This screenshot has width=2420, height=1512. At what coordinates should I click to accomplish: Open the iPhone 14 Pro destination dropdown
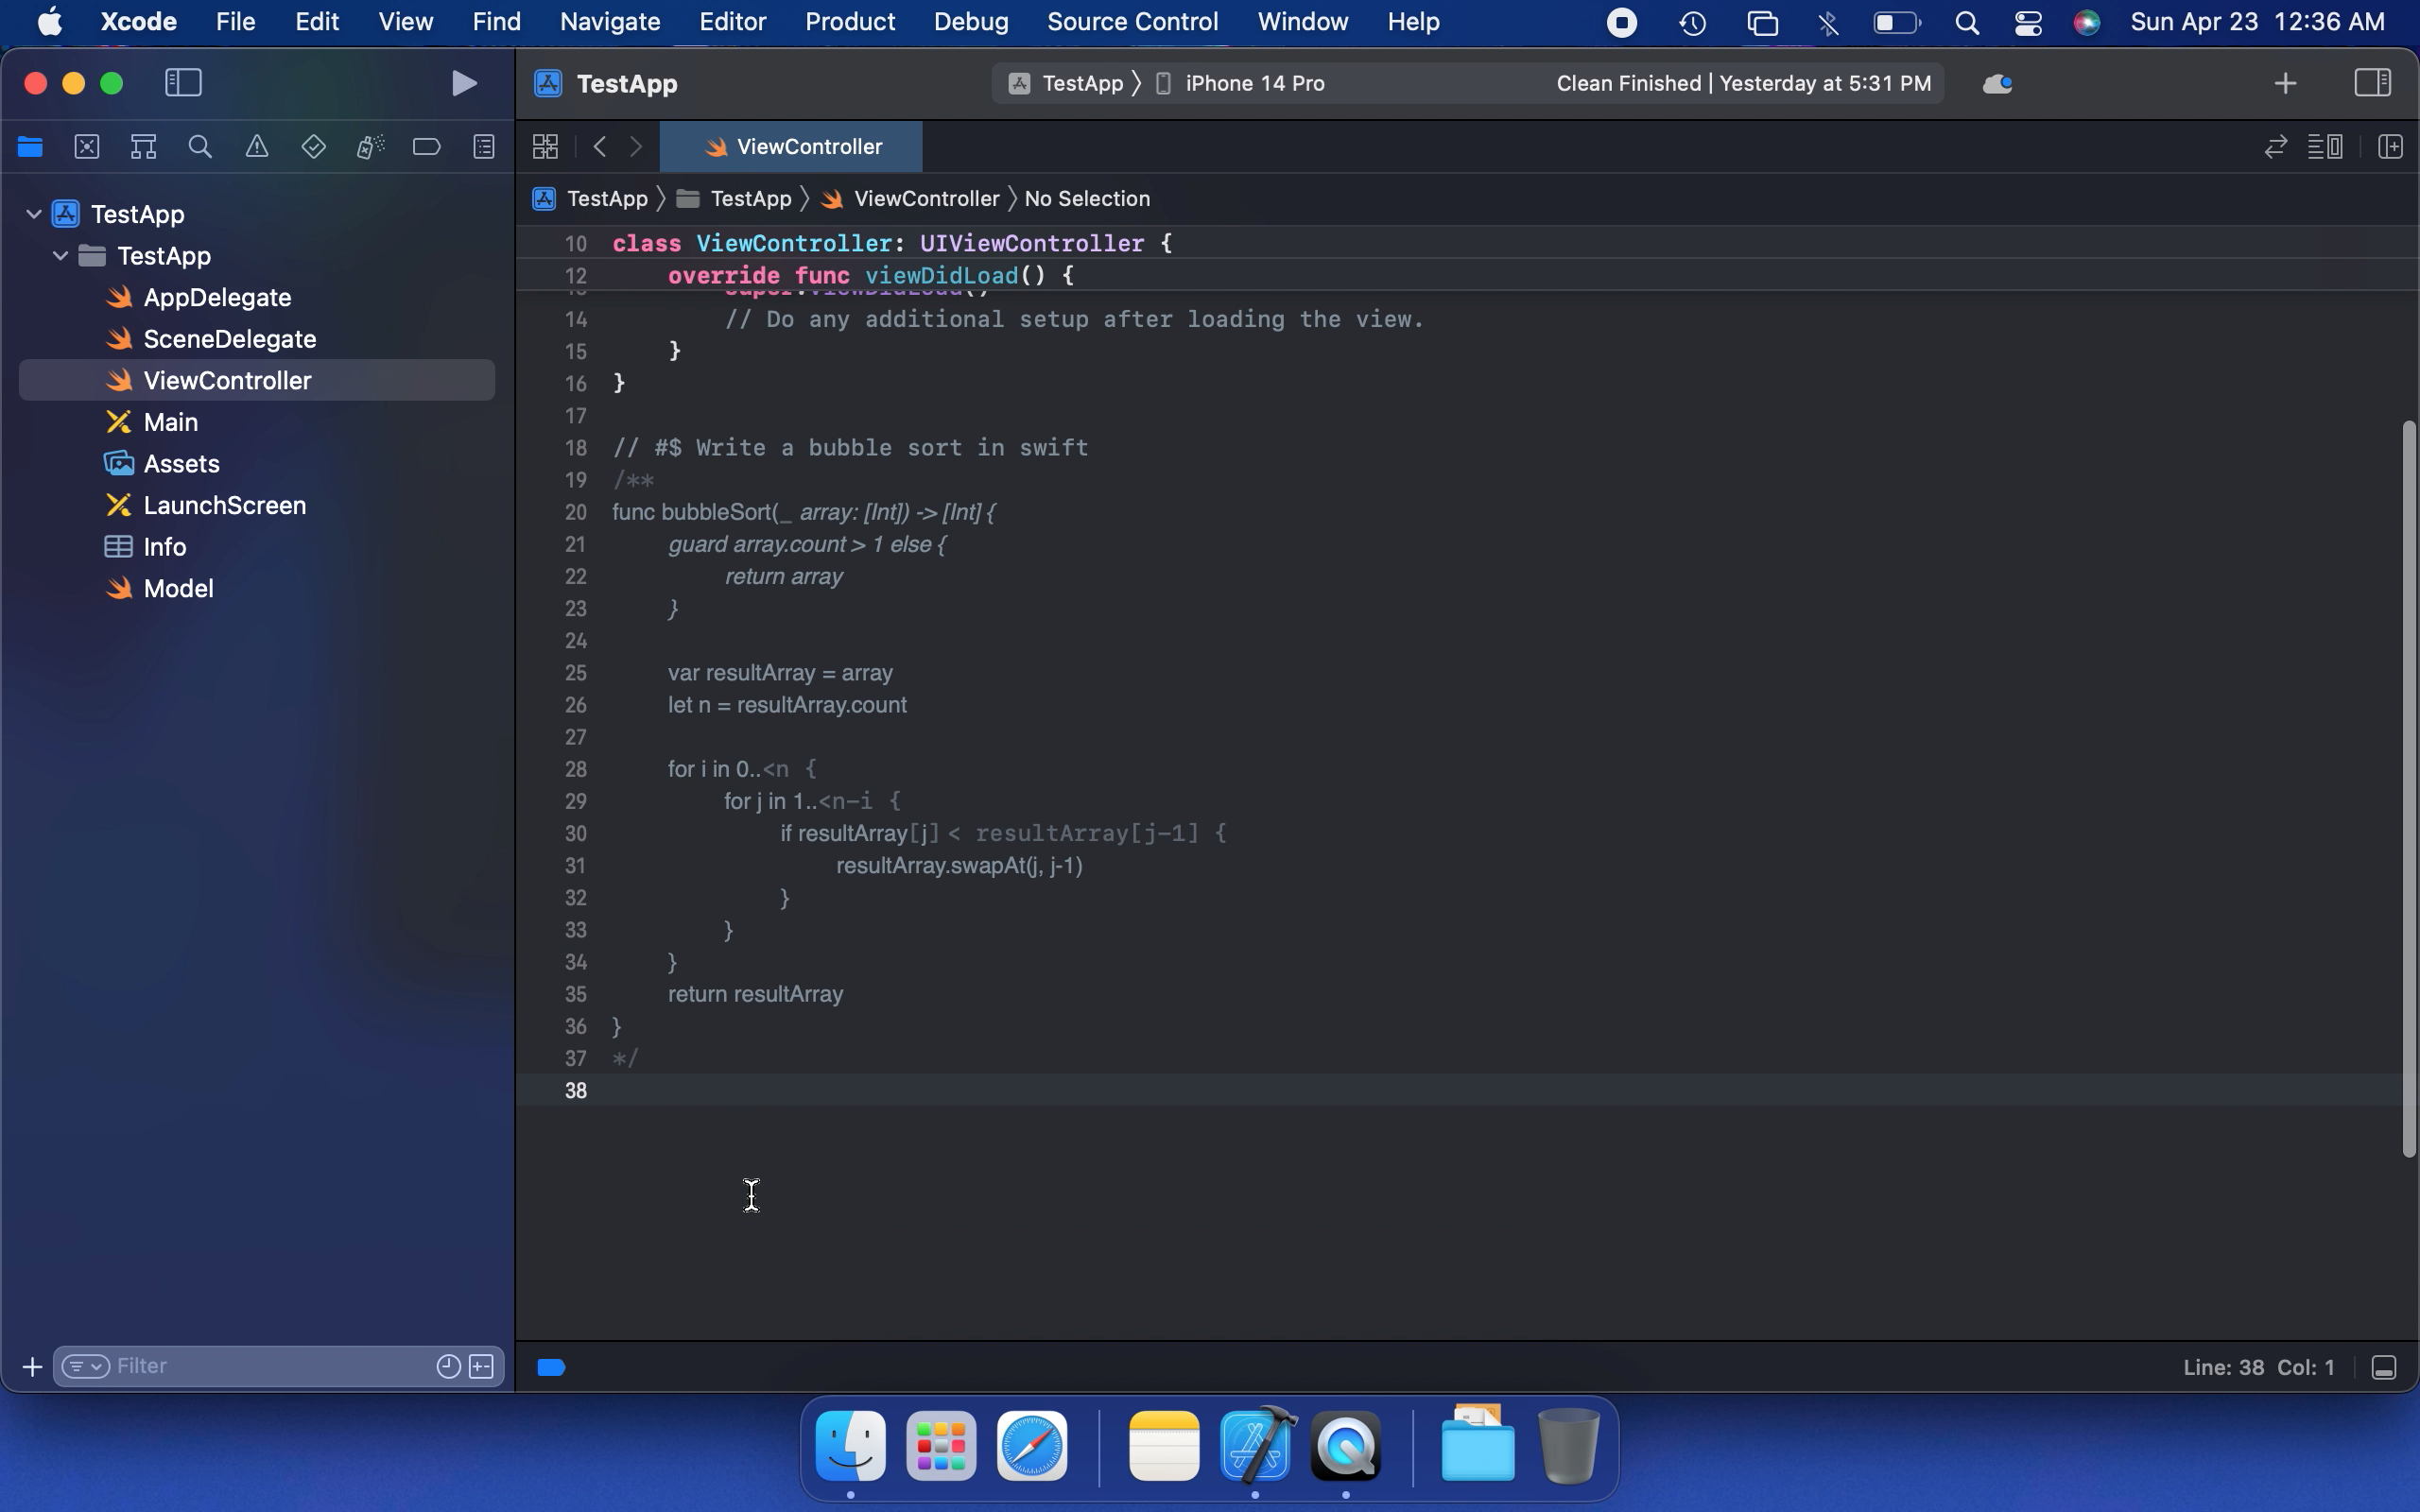(1254, 83)
